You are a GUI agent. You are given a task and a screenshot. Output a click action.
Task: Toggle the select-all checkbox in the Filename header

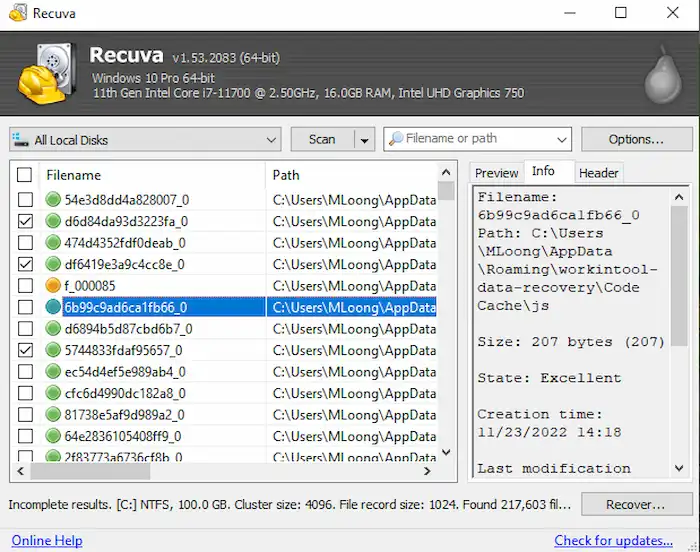(x=25, y=175)
